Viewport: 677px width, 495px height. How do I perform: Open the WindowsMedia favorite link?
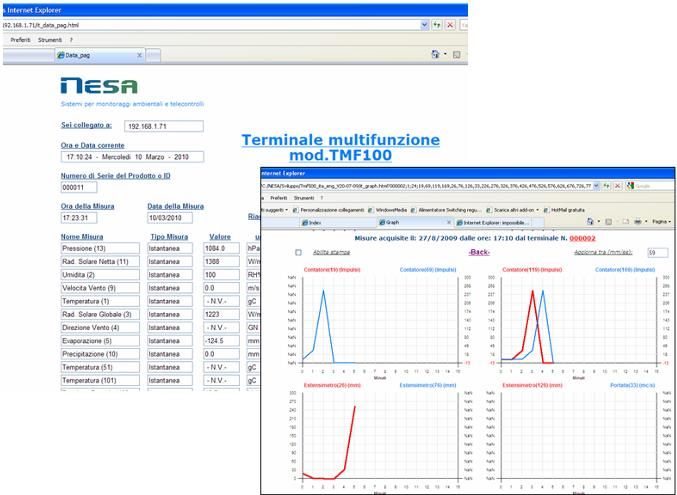388,210
